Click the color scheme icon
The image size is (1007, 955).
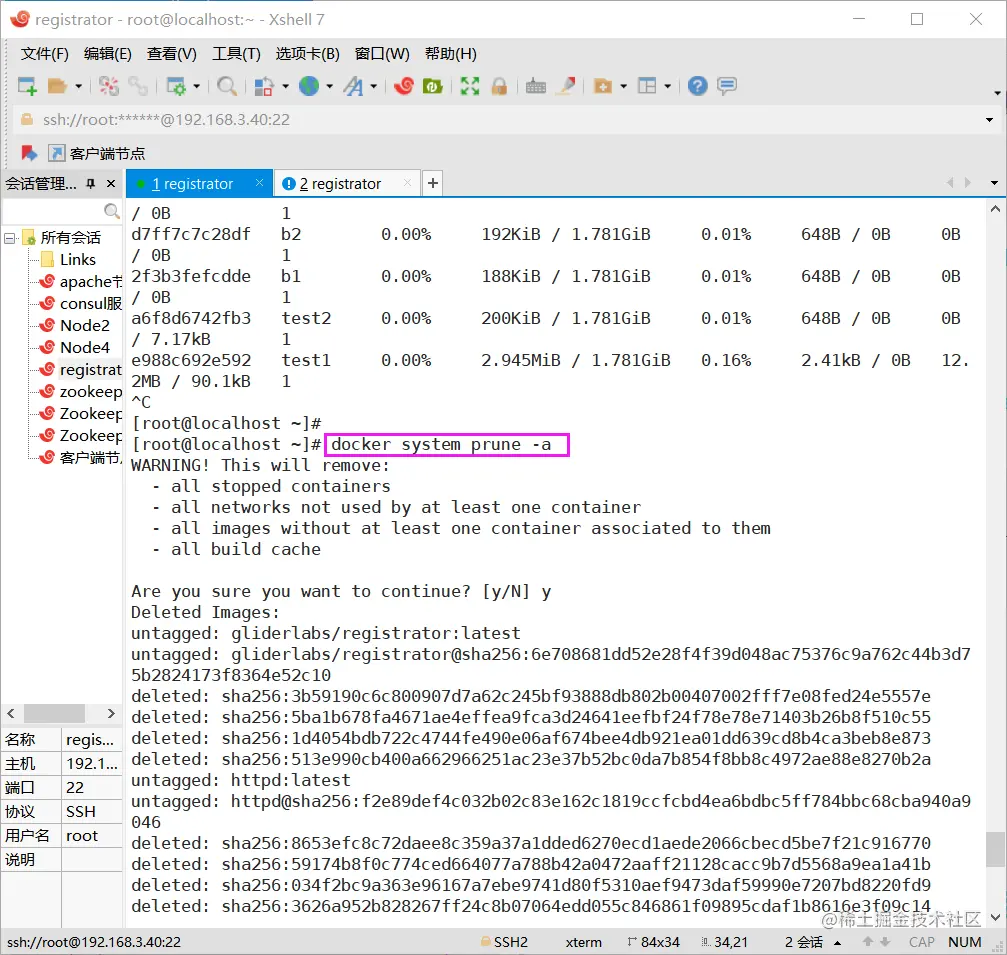click(264, 85)
